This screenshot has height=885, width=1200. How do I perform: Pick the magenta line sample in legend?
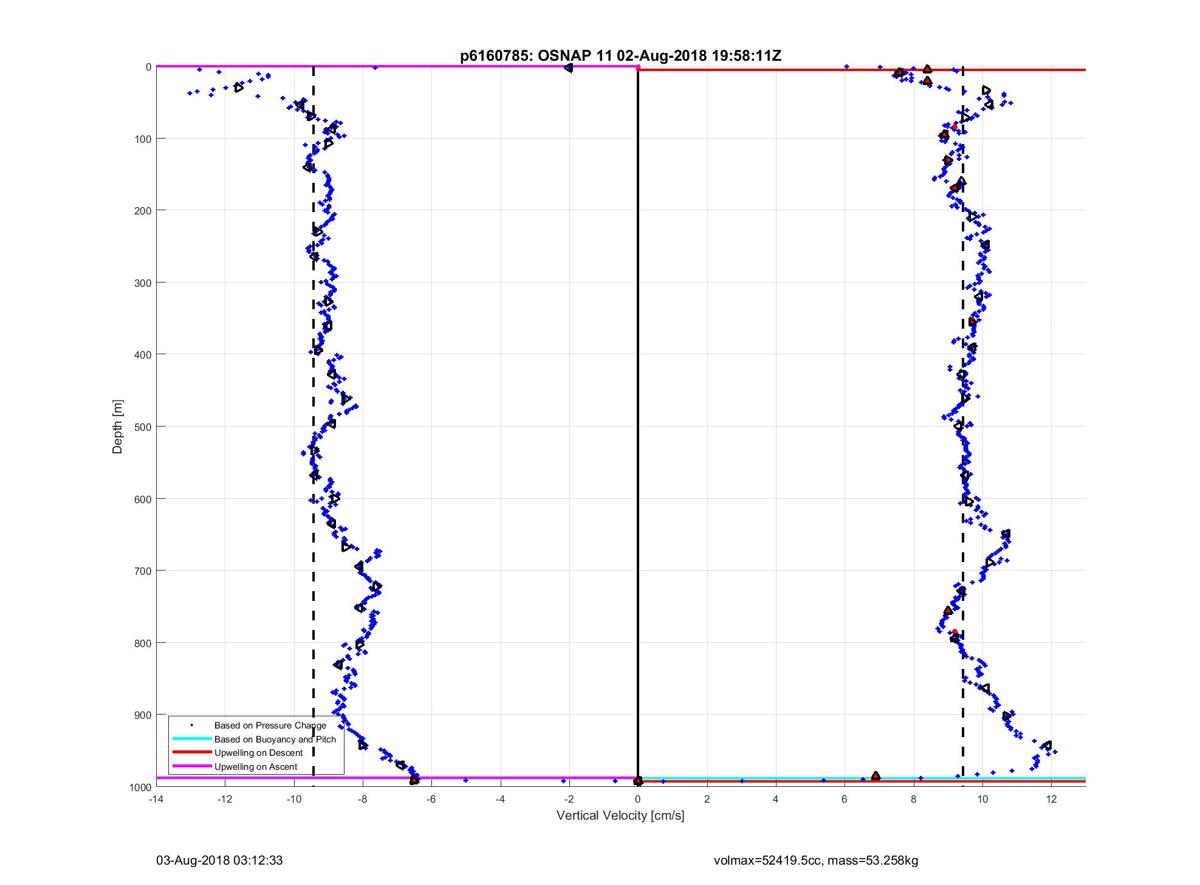191,766
